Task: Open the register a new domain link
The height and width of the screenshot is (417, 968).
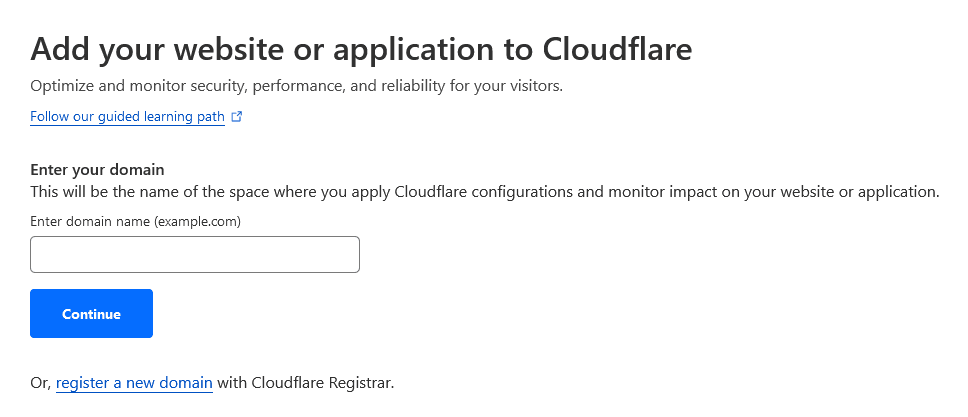Action: pos(134,383)
